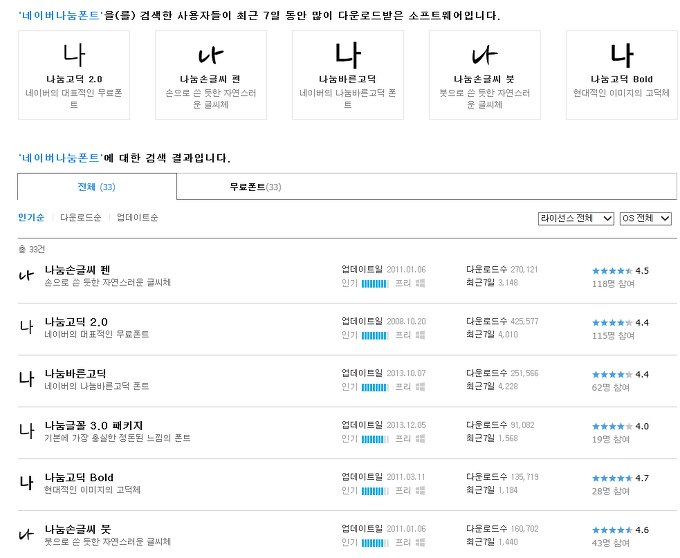Click the 19명 참여 text
This screenshot has height=558, width=680.
pyautogui.click(x=611, y=440)
